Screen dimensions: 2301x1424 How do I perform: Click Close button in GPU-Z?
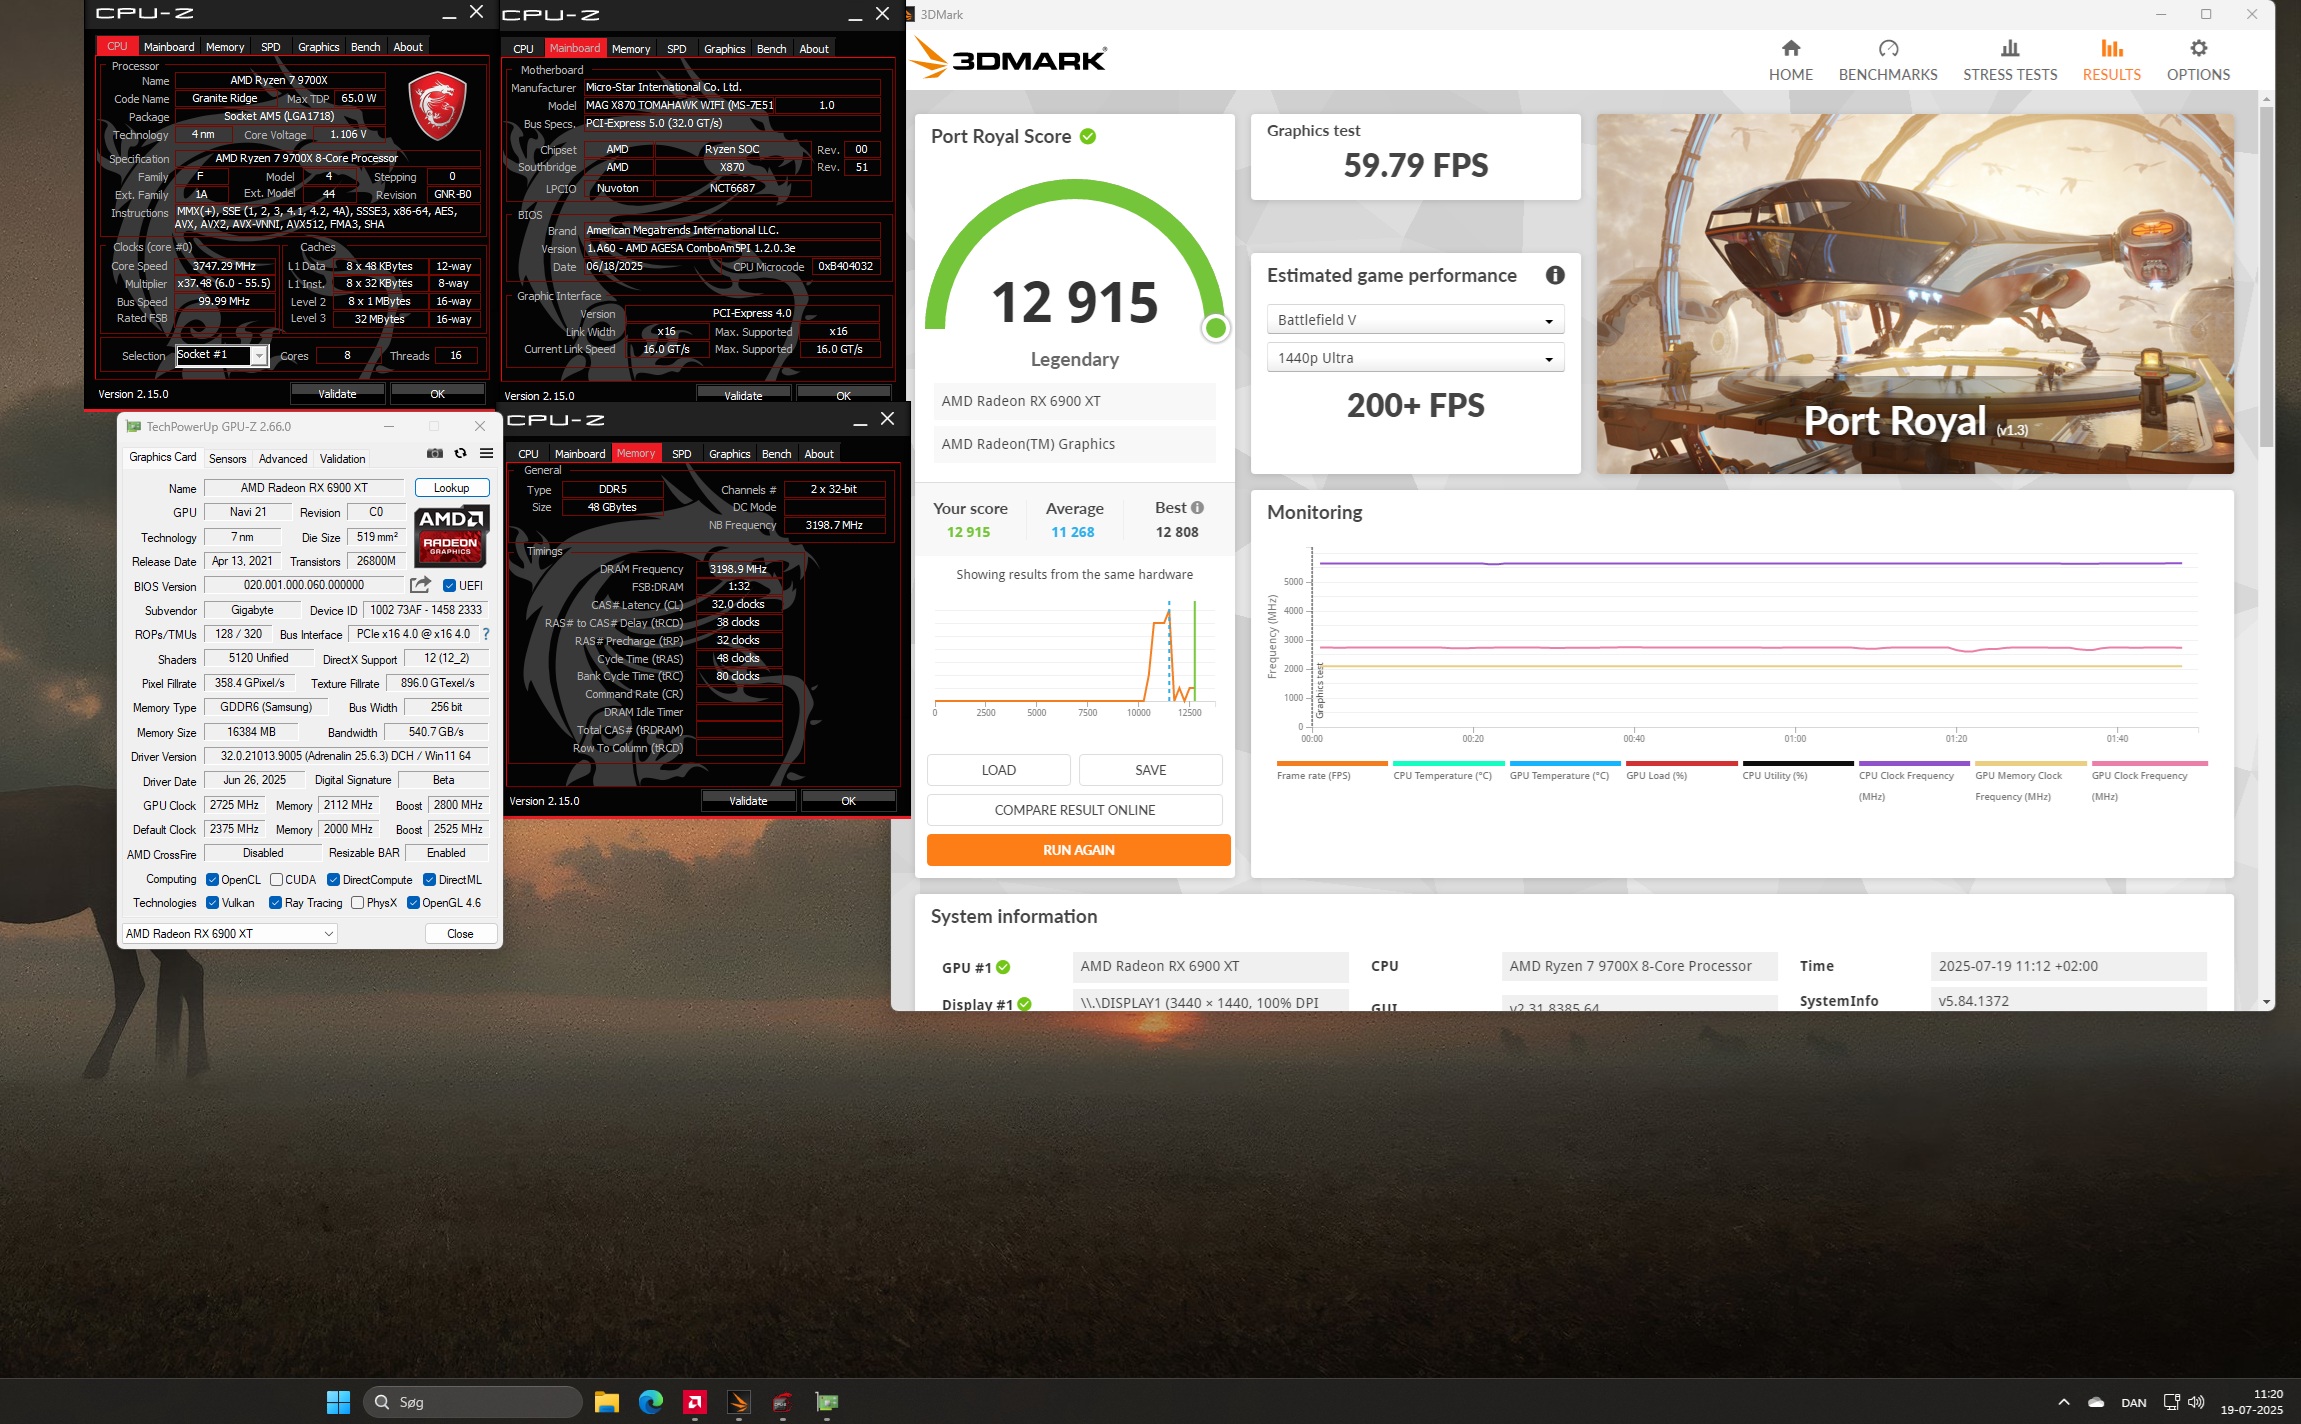(460, 933)
